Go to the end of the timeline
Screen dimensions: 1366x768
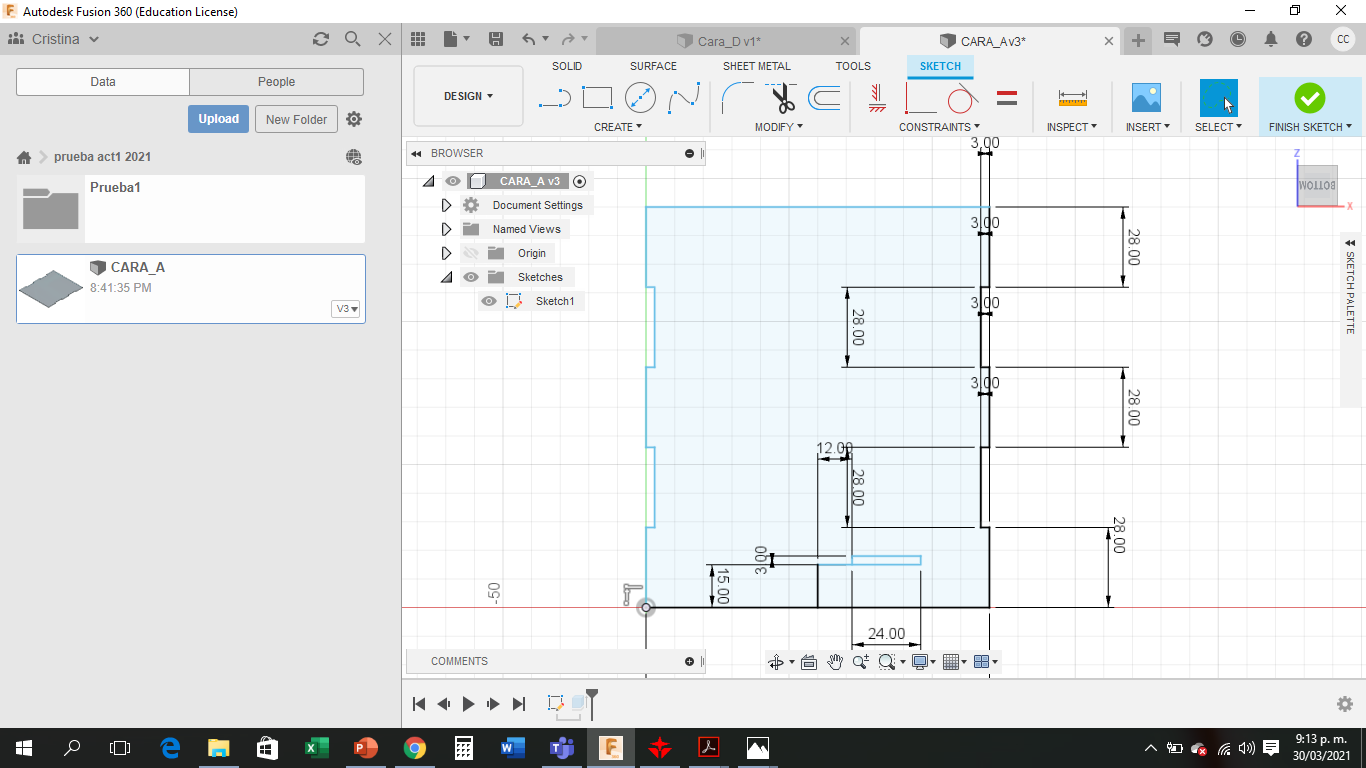tap(519, 704)
